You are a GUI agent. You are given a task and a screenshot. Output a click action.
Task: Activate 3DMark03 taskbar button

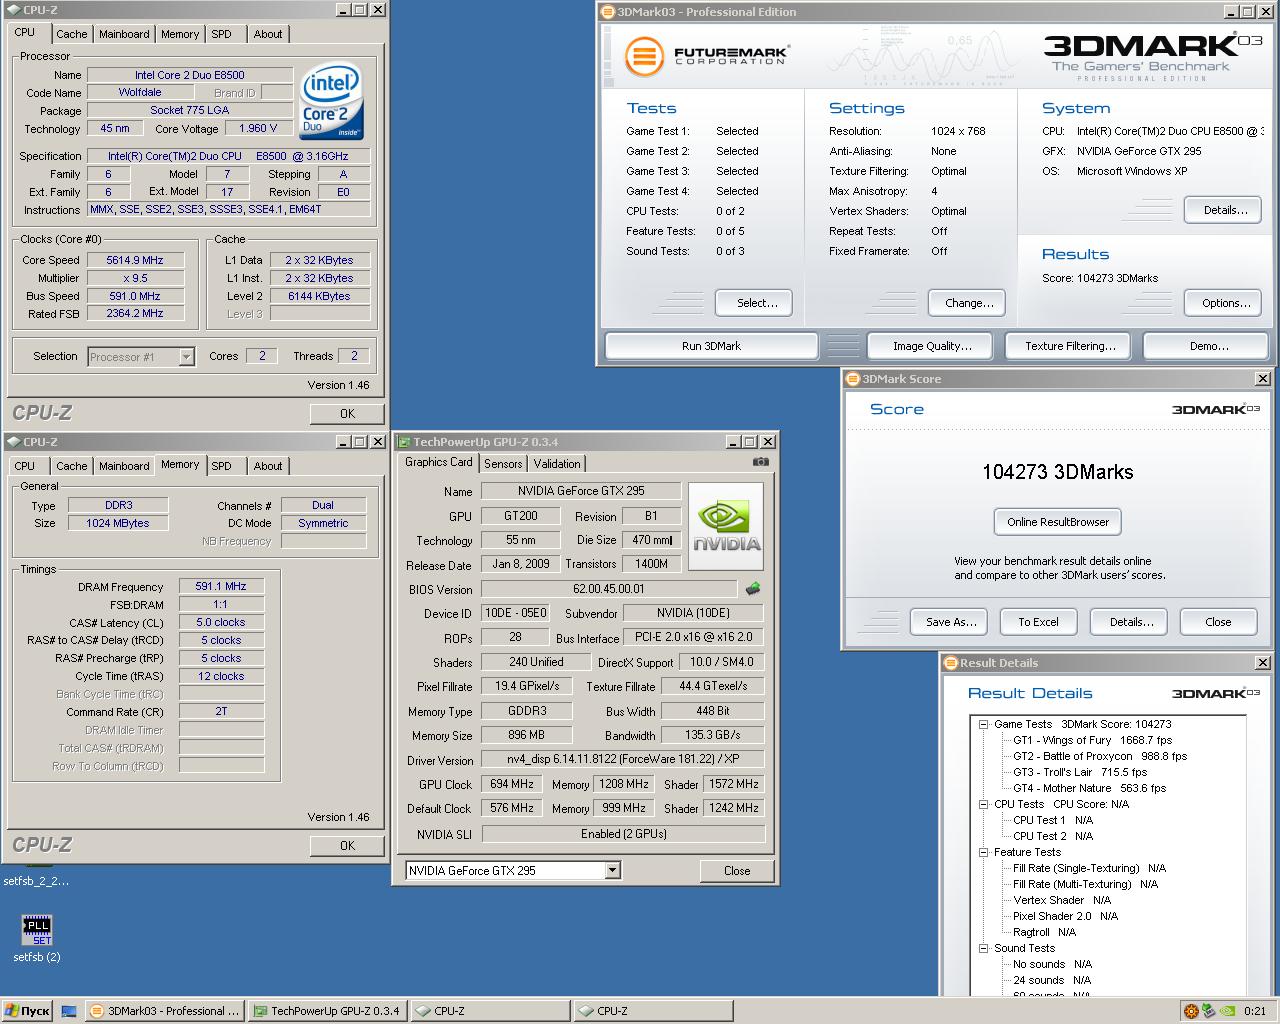tap(164, 1011)
